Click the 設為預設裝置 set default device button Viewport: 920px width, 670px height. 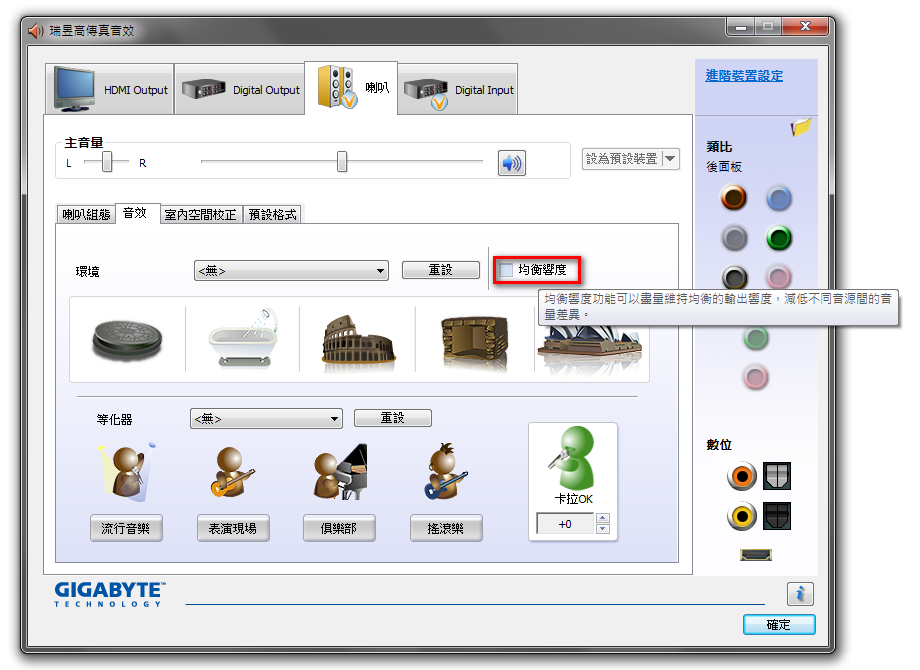coord(622,159)
